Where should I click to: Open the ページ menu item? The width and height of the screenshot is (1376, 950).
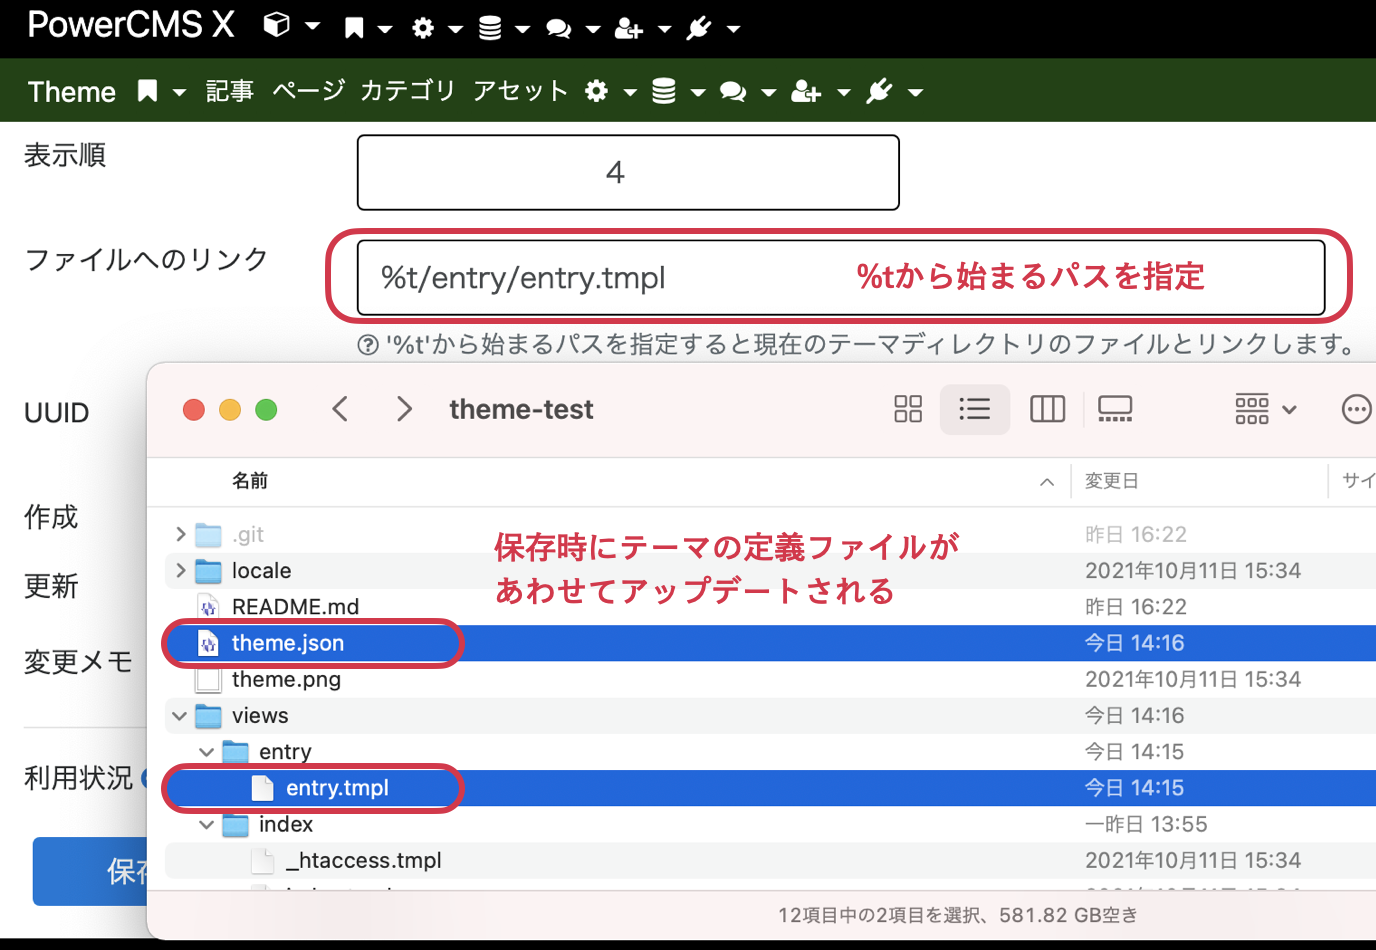pyautogui.click(x=308, y=91)
